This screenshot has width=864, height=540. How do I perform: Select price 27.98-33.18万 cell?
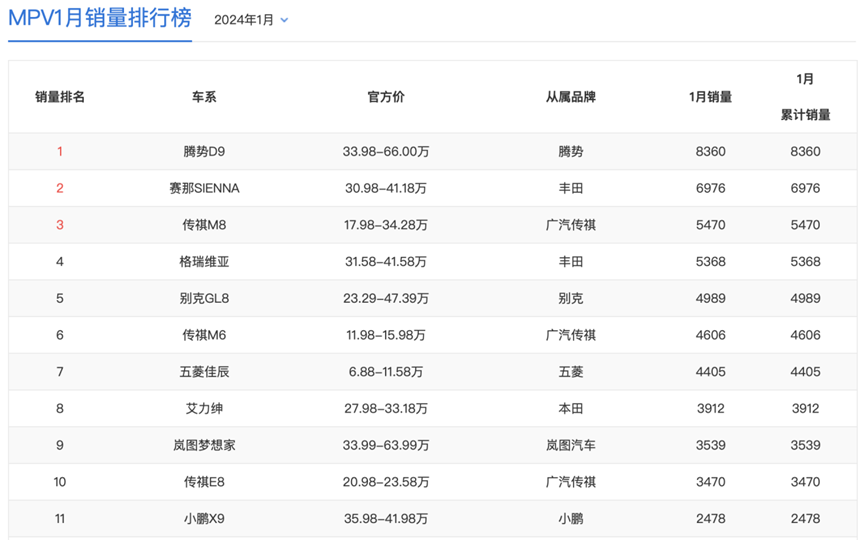tap(386, 409)
